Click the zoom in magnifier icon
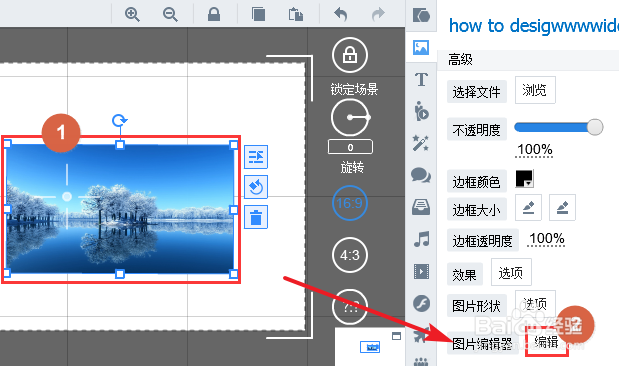Image resolution: width=619 pixels, height=367 pixels. tap(132, 15)
